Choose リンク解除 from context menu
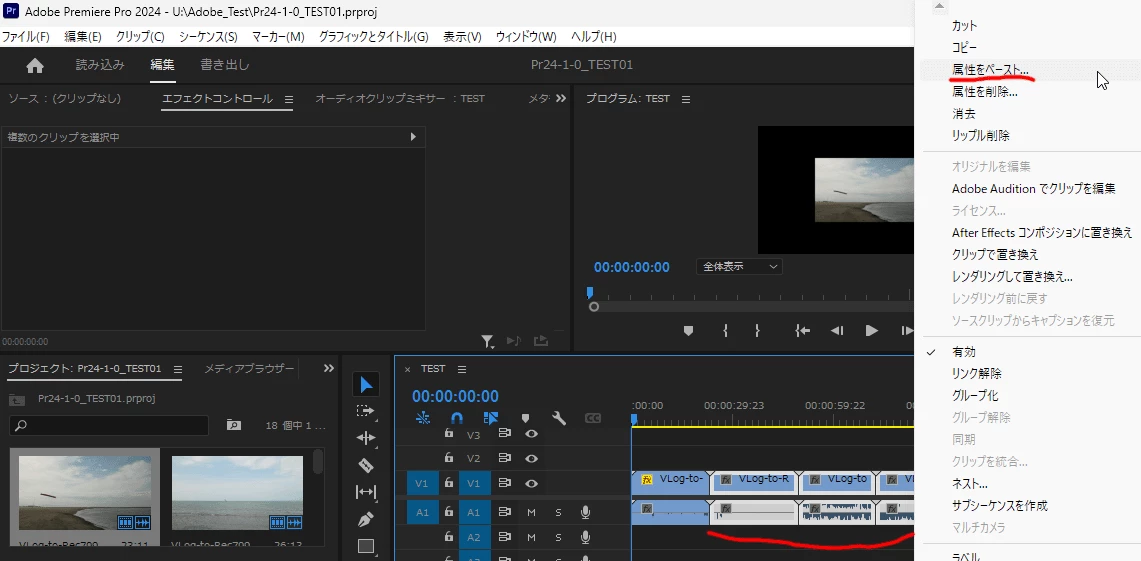Image resolution: width=1141 pixels, height=561 pixels. (x=976, y=374)
